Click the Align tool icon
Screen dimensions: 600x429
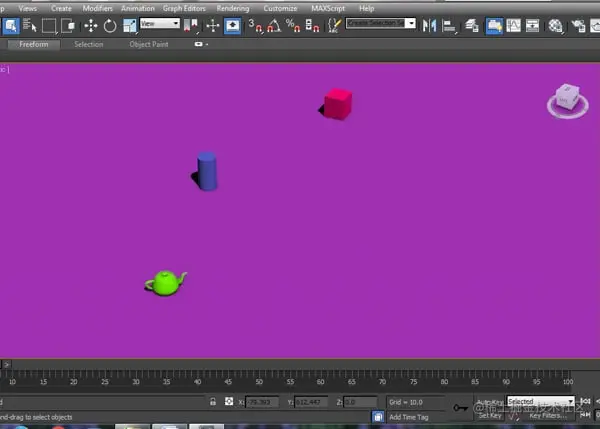[449, 26]
